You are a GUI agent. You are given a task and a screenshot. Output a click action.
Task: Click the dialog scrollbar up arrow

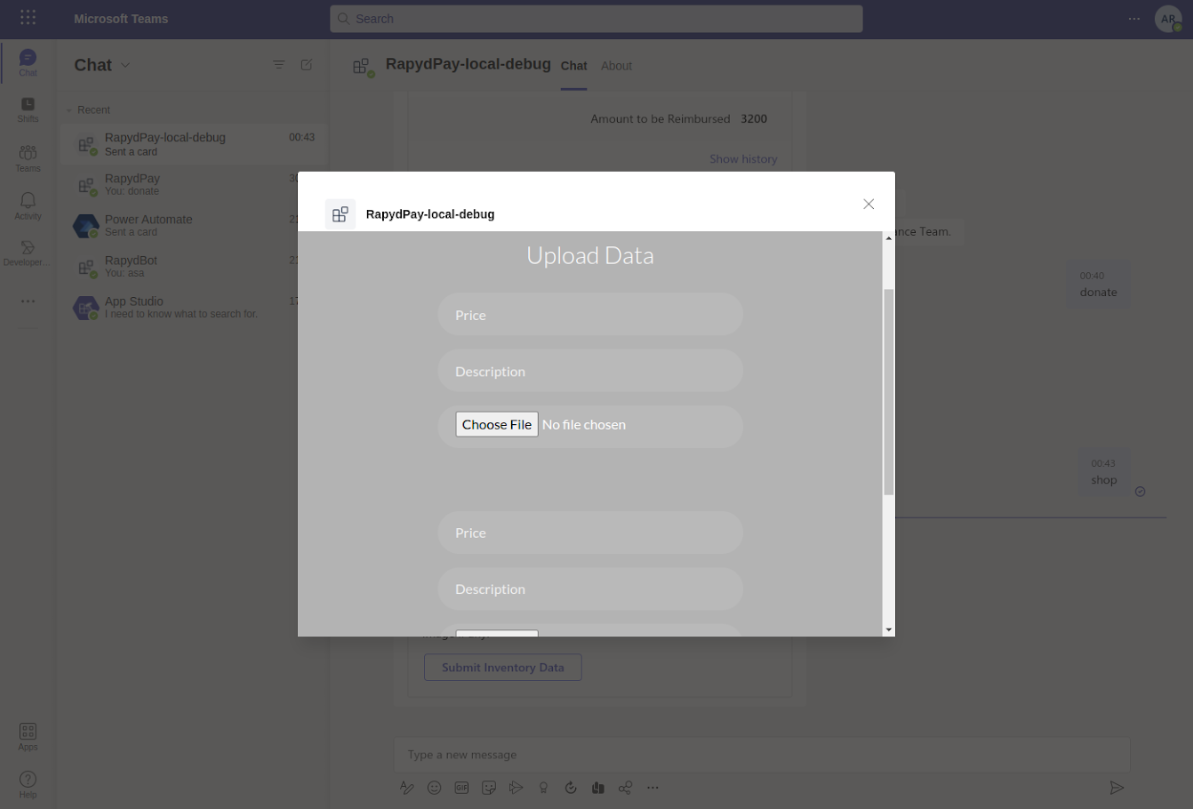point(888,238)
